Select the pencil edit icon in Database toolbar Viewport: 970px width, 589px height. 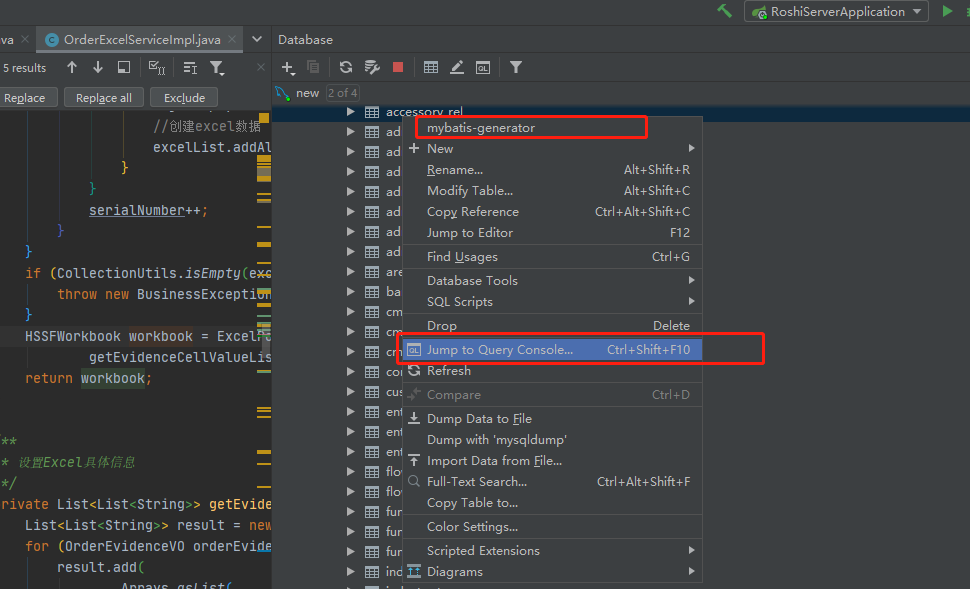457,67
